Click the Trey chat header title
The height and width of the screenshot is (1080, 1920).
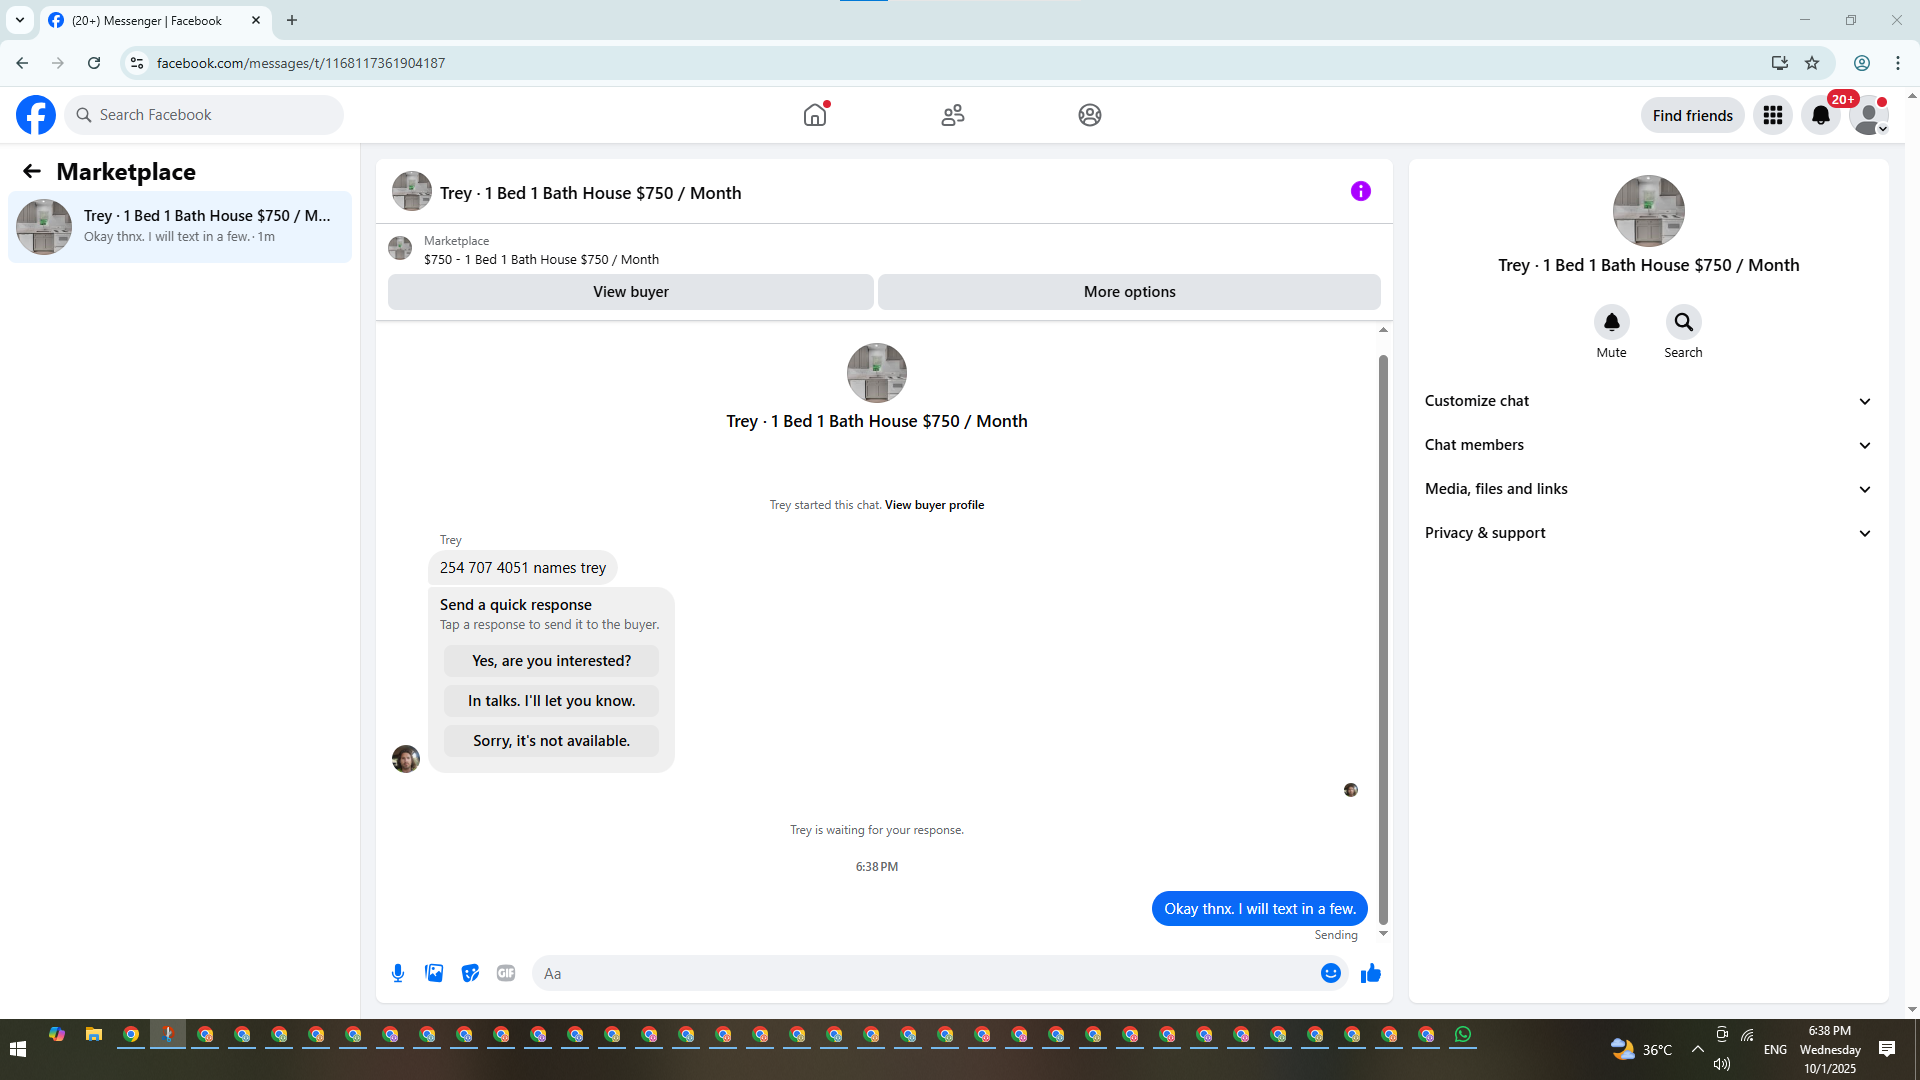[590, 193]
